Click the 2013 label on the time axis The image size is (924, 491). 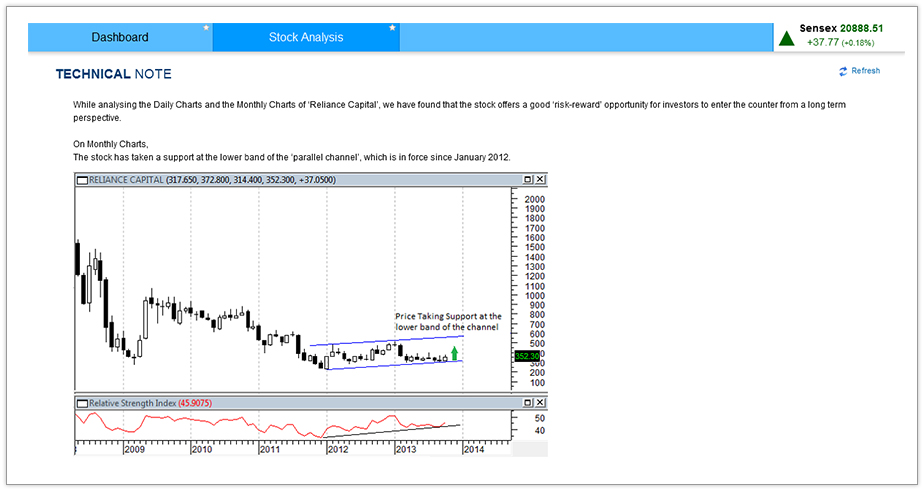(x=405, y=449)
